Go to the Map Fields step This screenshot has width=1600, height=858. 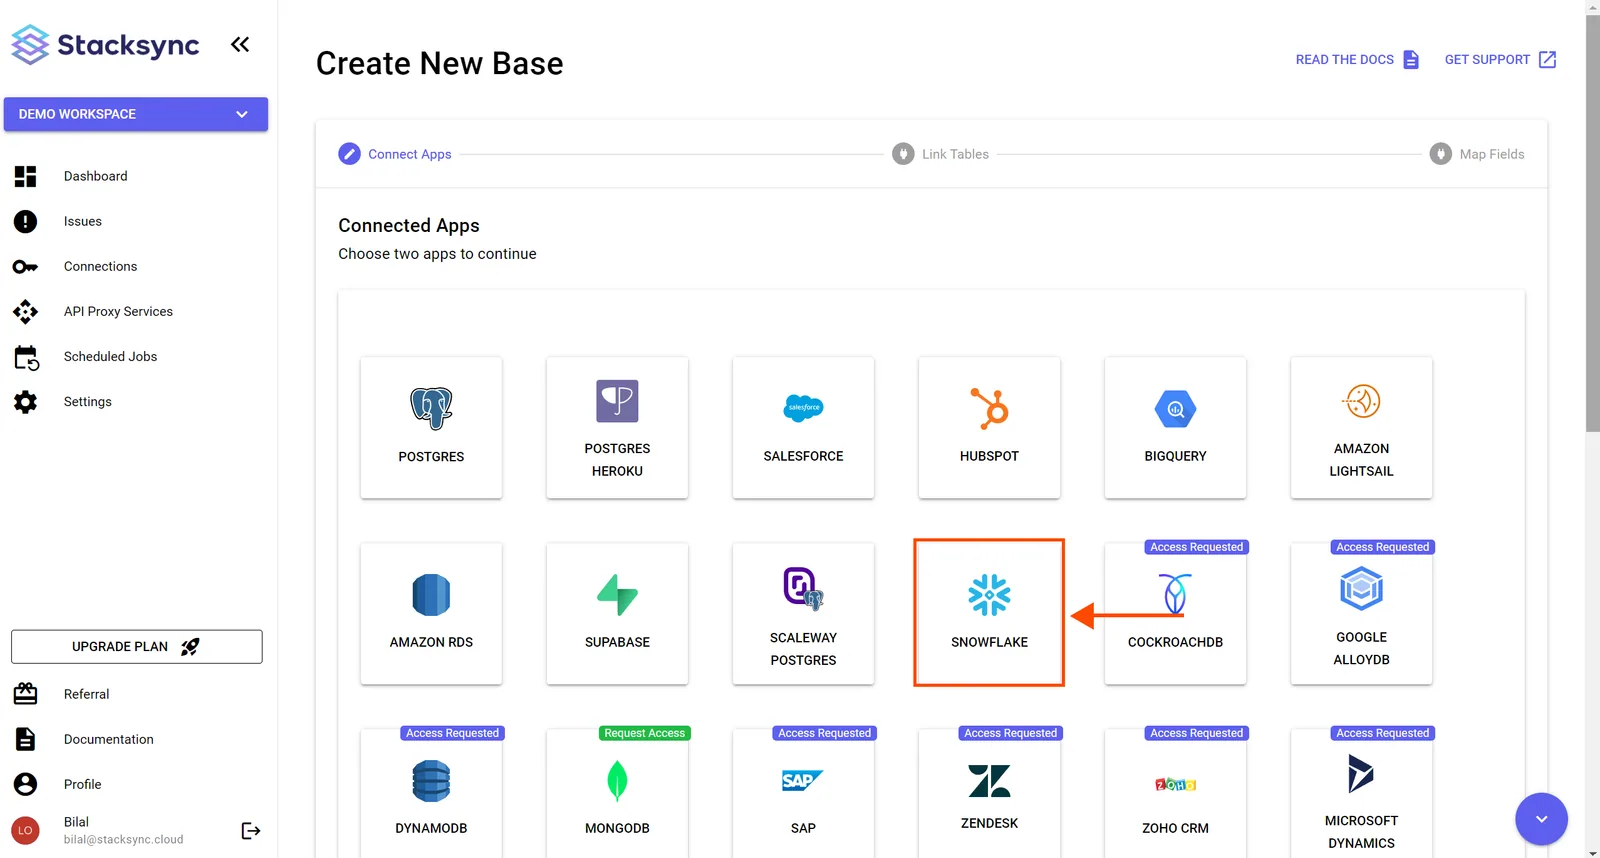point(1477,154)
